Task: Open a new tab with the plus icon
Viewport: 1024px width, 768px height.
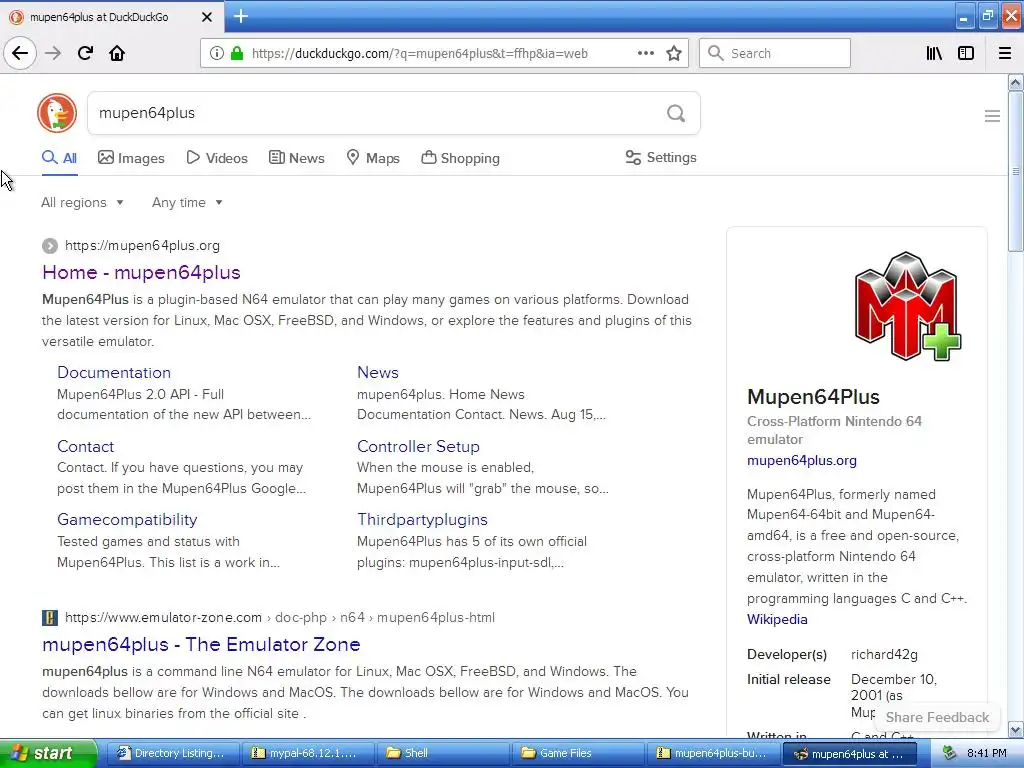Action: click(x=241, y=16)
